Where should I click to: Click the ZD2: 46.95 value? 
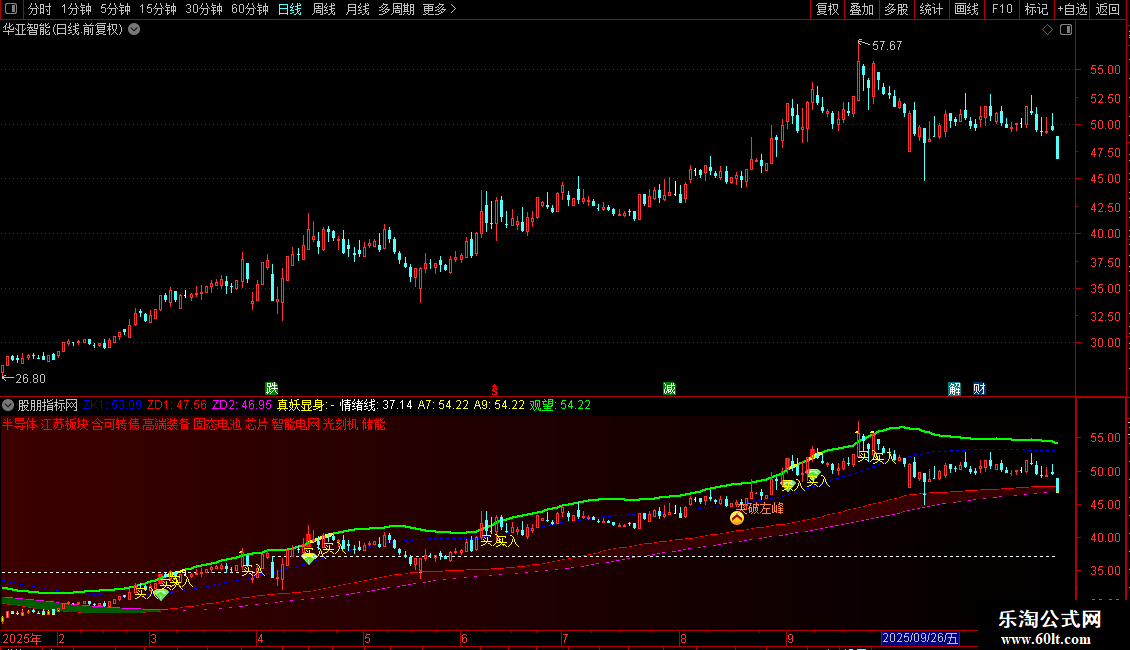[x=241, y=405]
